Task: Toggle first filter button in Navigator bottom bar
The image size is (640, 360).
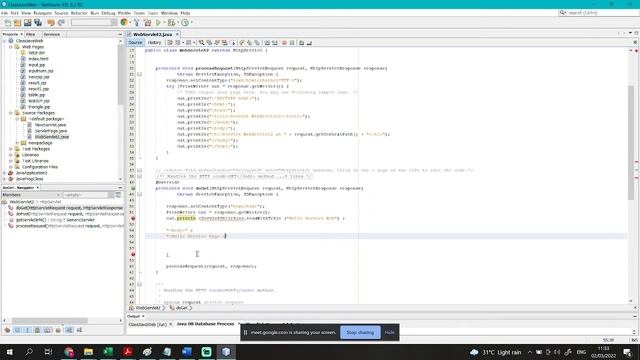Action: click(7, 330)
